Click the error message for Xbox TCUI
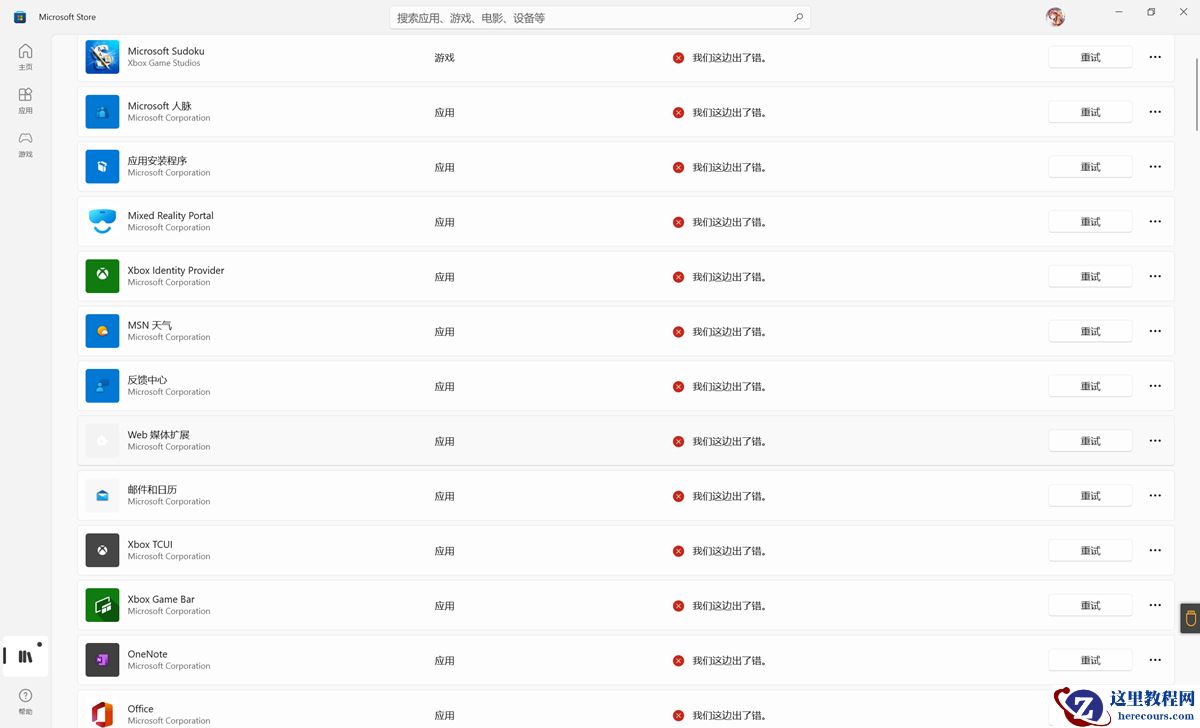This screenshot has height=728, width=1200. click(730, 551)
